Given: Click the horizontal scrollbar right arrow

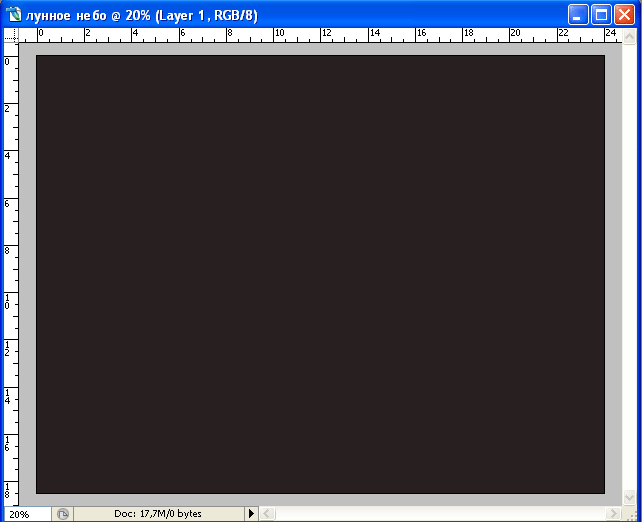Looking at the screenshot, I should coord(613,513).
